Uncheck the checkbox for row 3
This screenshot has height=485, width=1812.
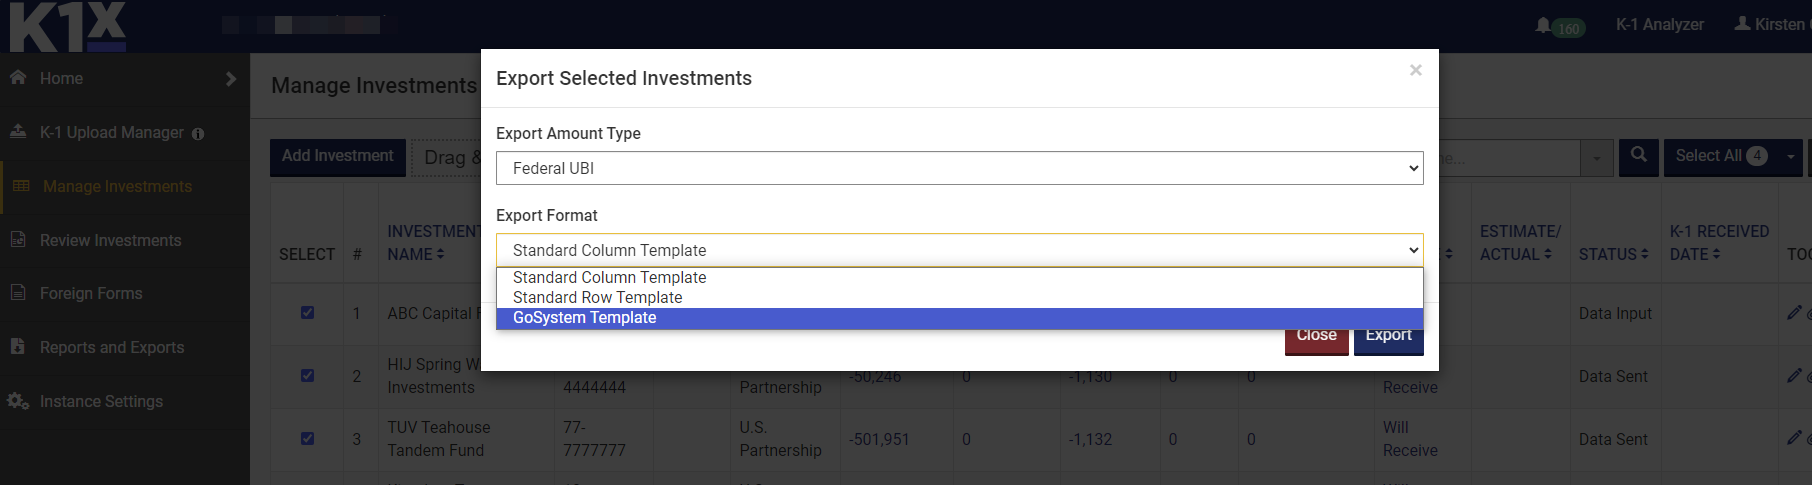[x=308, y=439]
